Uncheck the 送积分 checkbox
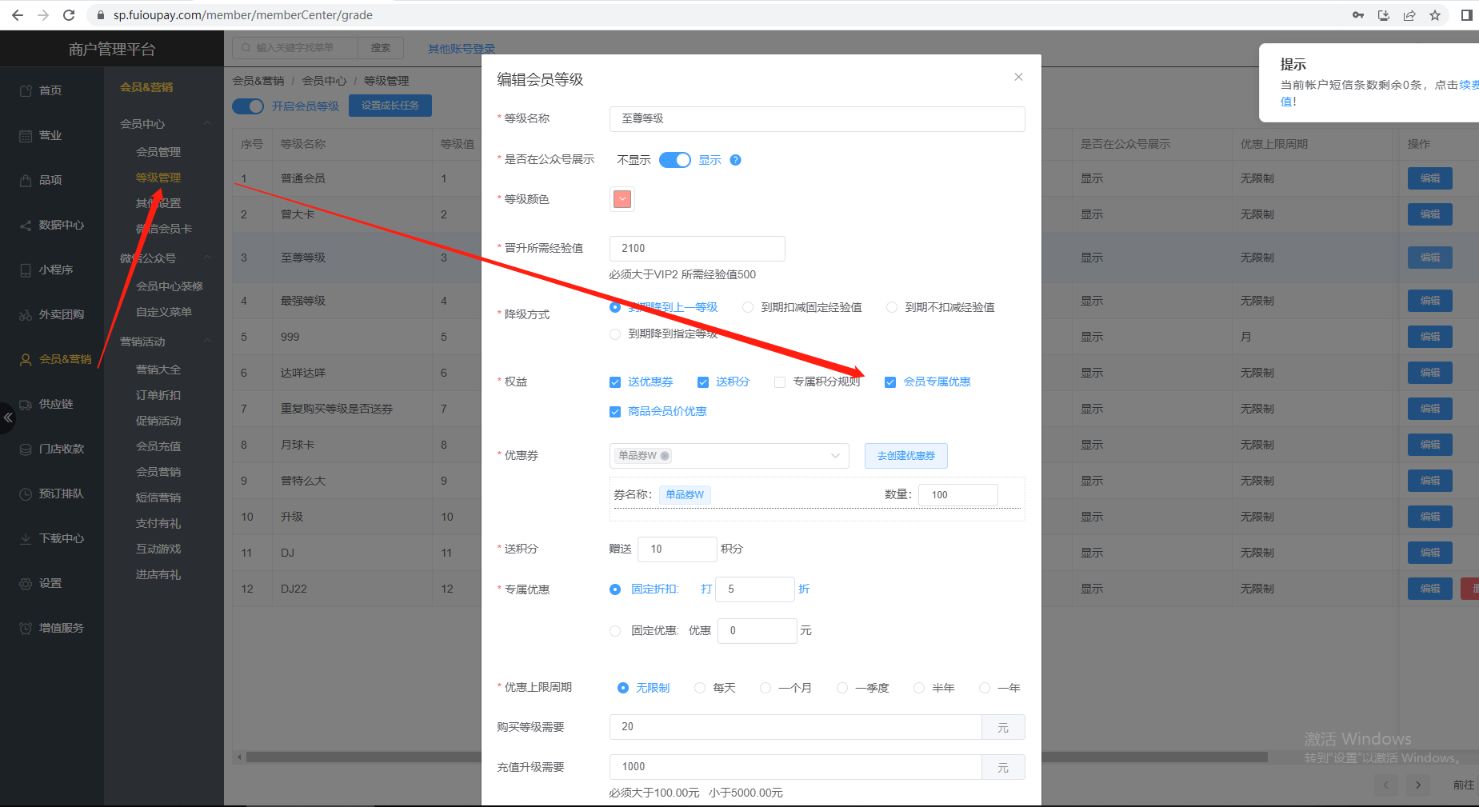Viewport: 1479px width, 807px height. (703, 382)
